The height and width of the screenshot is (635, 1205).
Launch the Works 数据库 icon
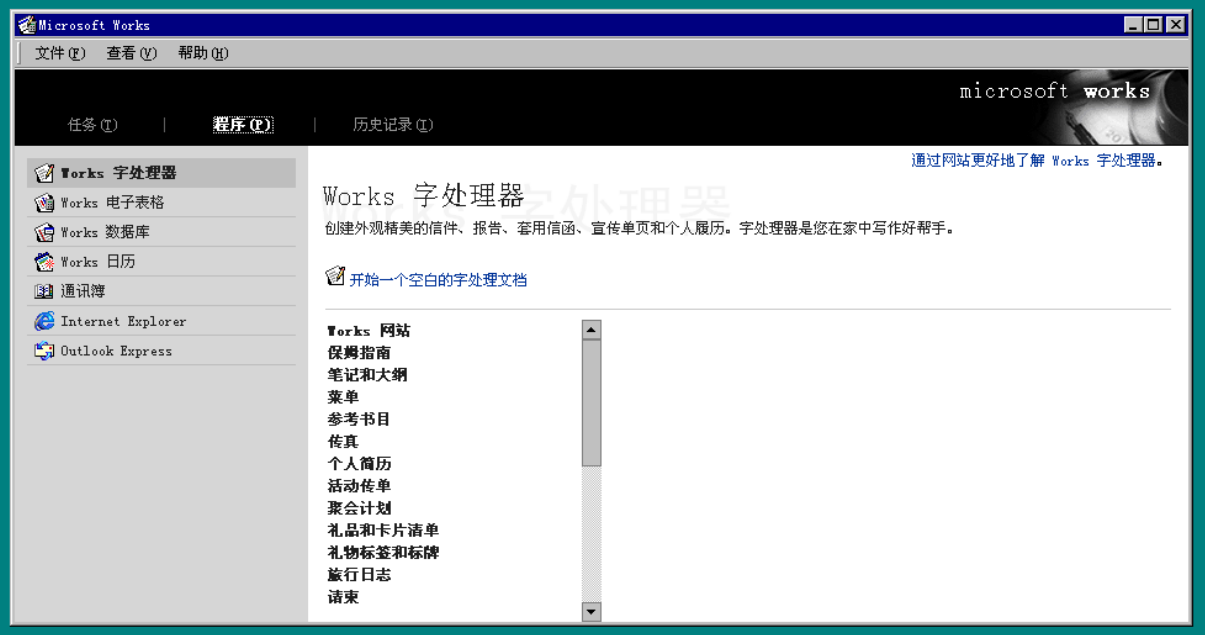44,232
